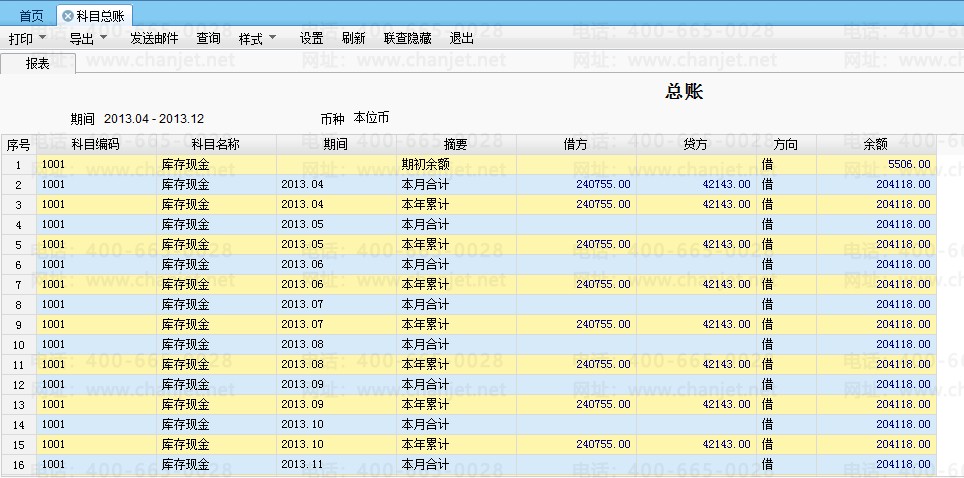
Task: Click the 期间 column header
Action: (336, 145)
